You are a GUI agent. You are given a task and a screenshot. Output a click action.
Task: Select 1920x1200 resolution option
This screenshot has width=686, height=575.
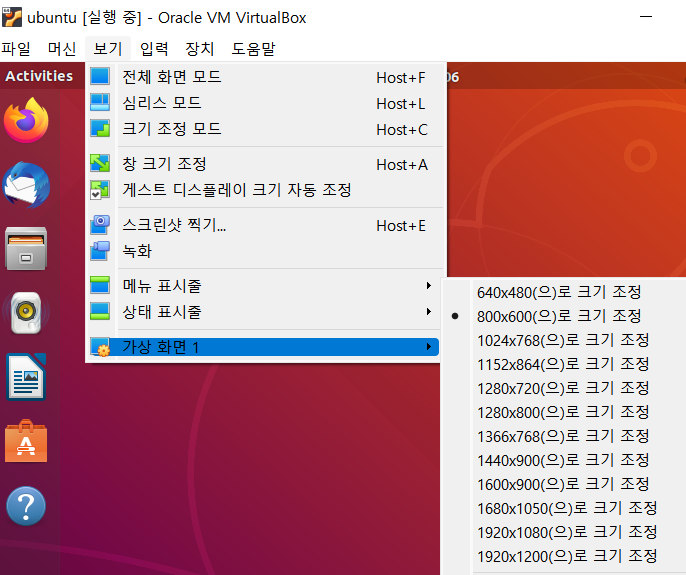coord(567,557)
